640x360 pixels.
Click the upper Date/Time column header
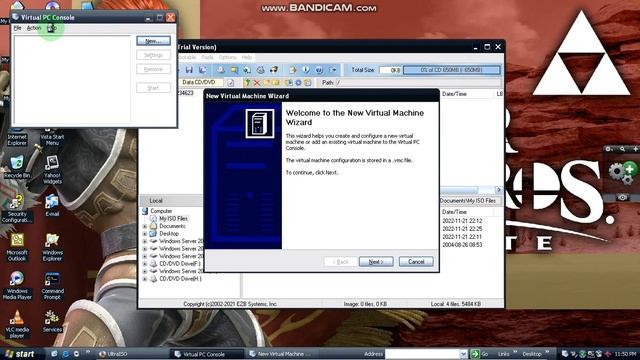(x=454, y=94)
